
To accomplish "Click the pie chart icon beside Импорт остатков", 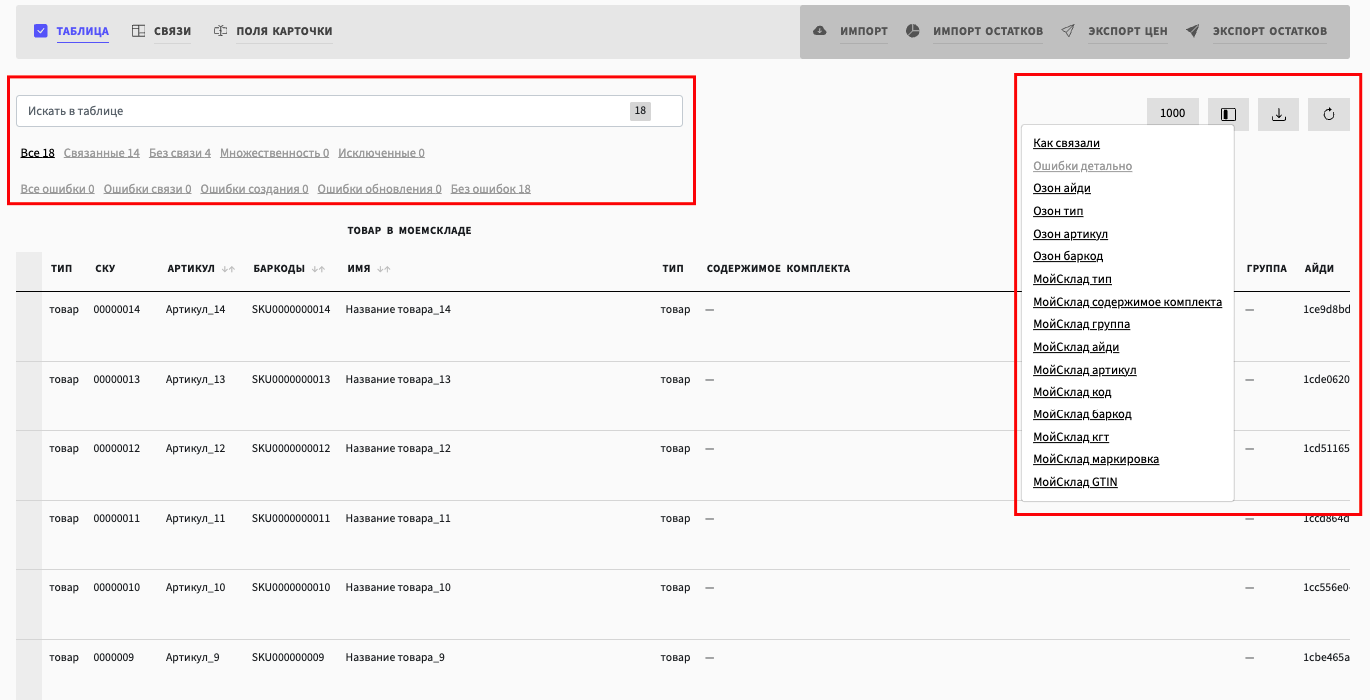I will [x=913, y=31].
